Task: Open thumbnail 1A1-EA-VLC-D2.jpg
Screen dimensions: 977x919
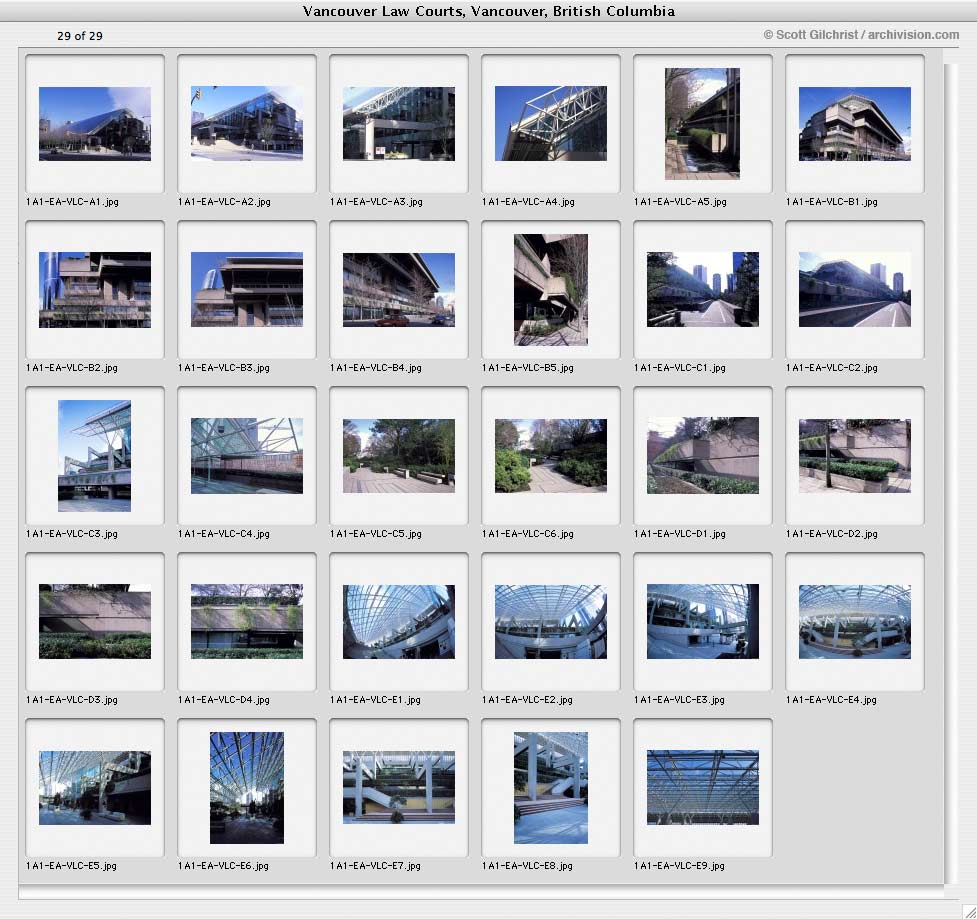Action: click(855, 456)
